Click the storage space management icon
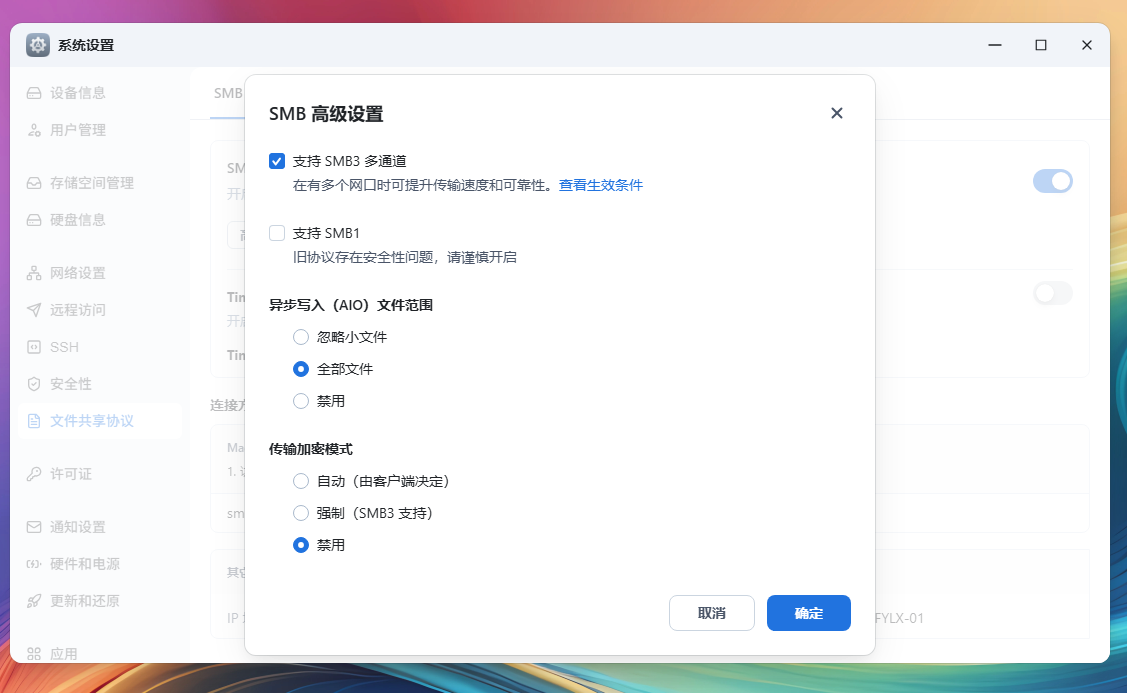 34,183
